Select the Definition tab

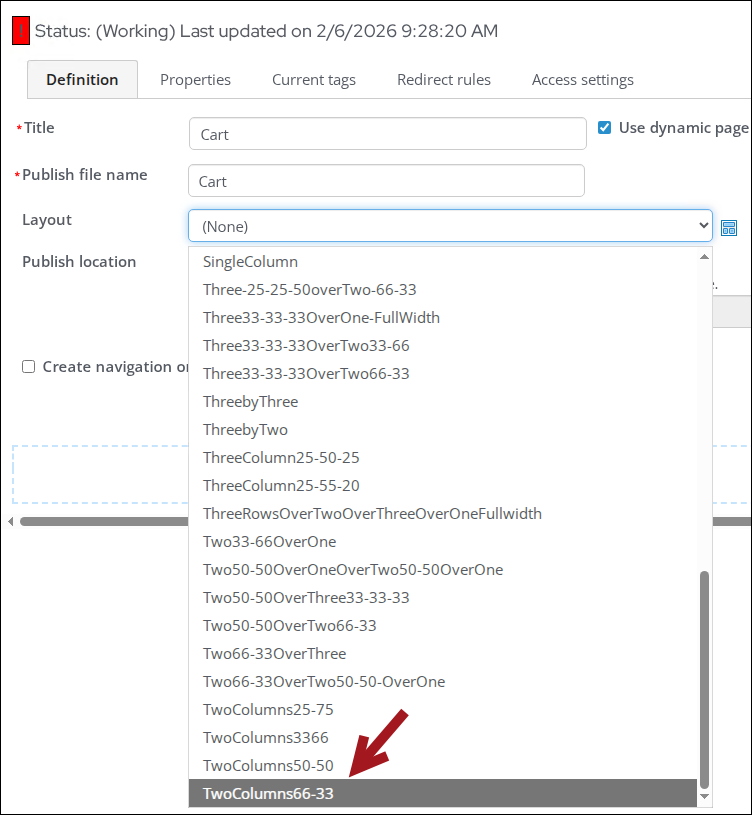pos(82,80)
